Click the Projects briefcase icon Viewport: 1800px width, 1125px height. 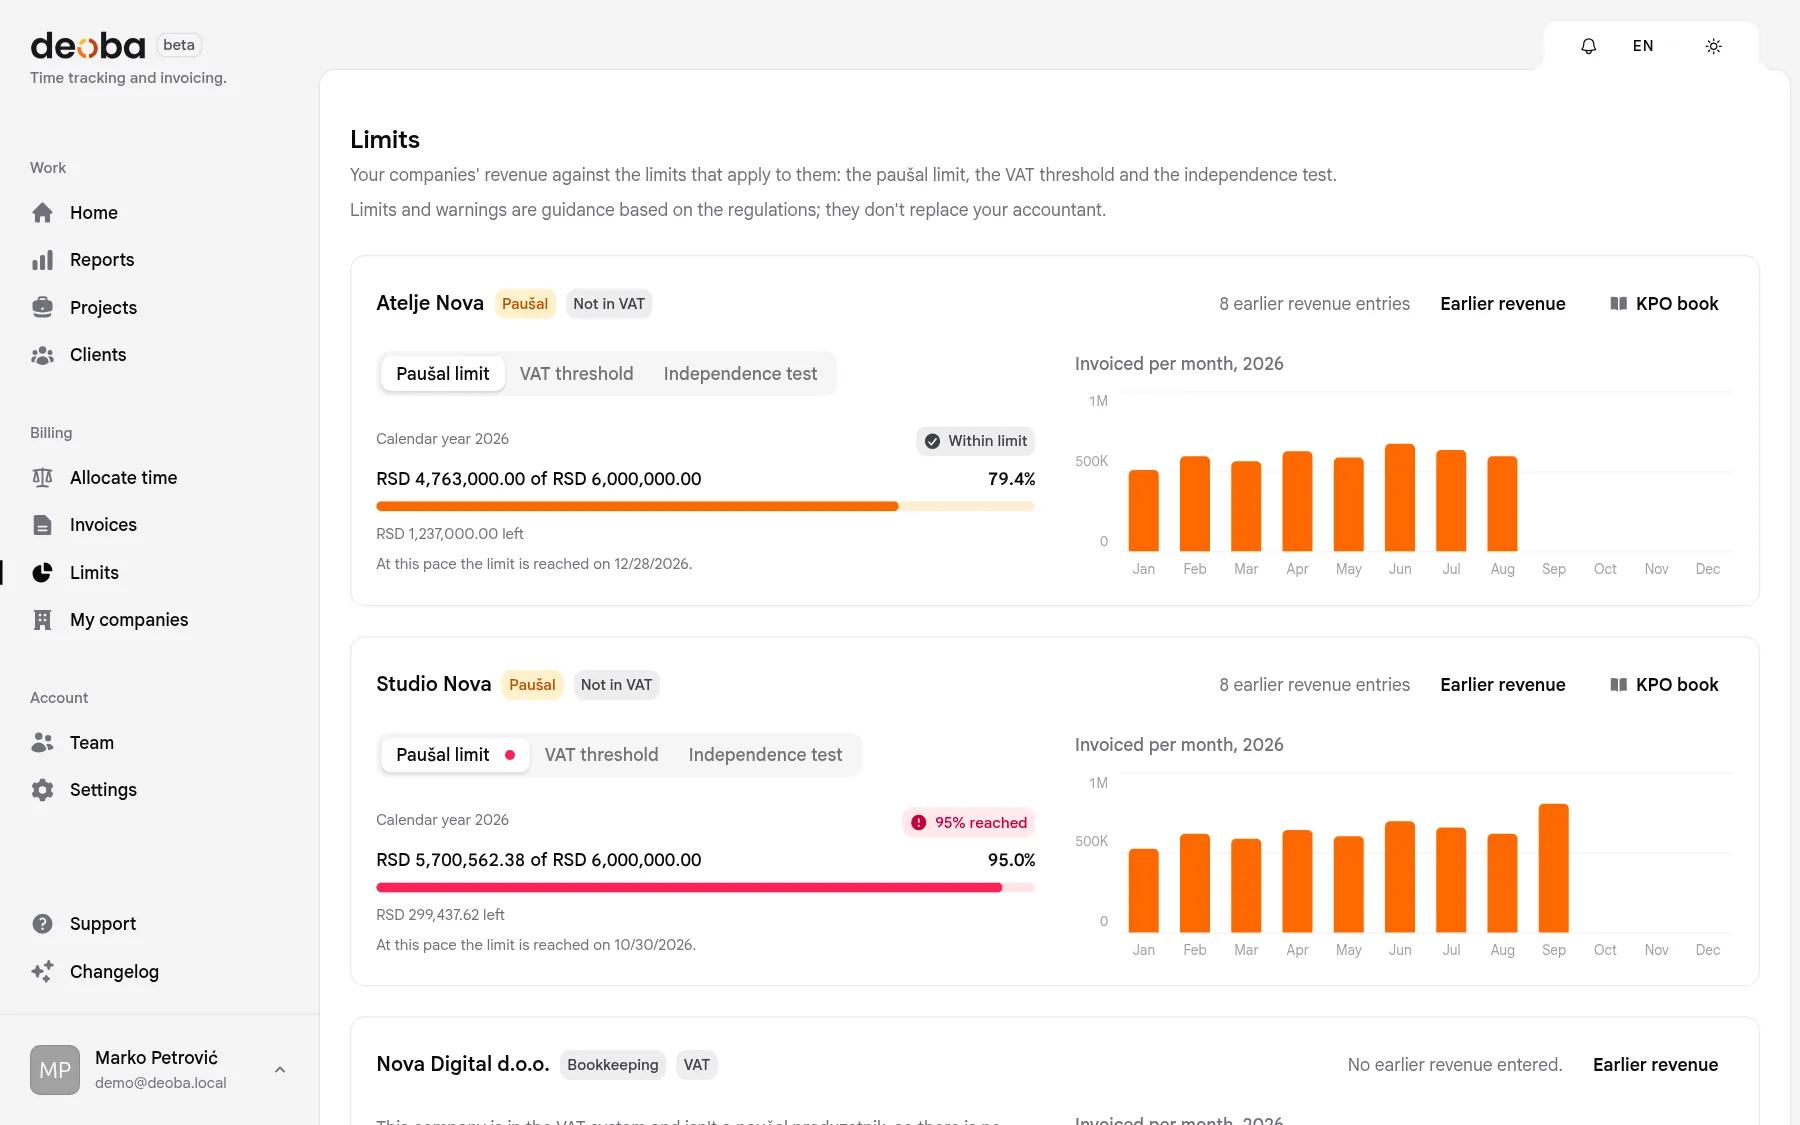[42, 307]
